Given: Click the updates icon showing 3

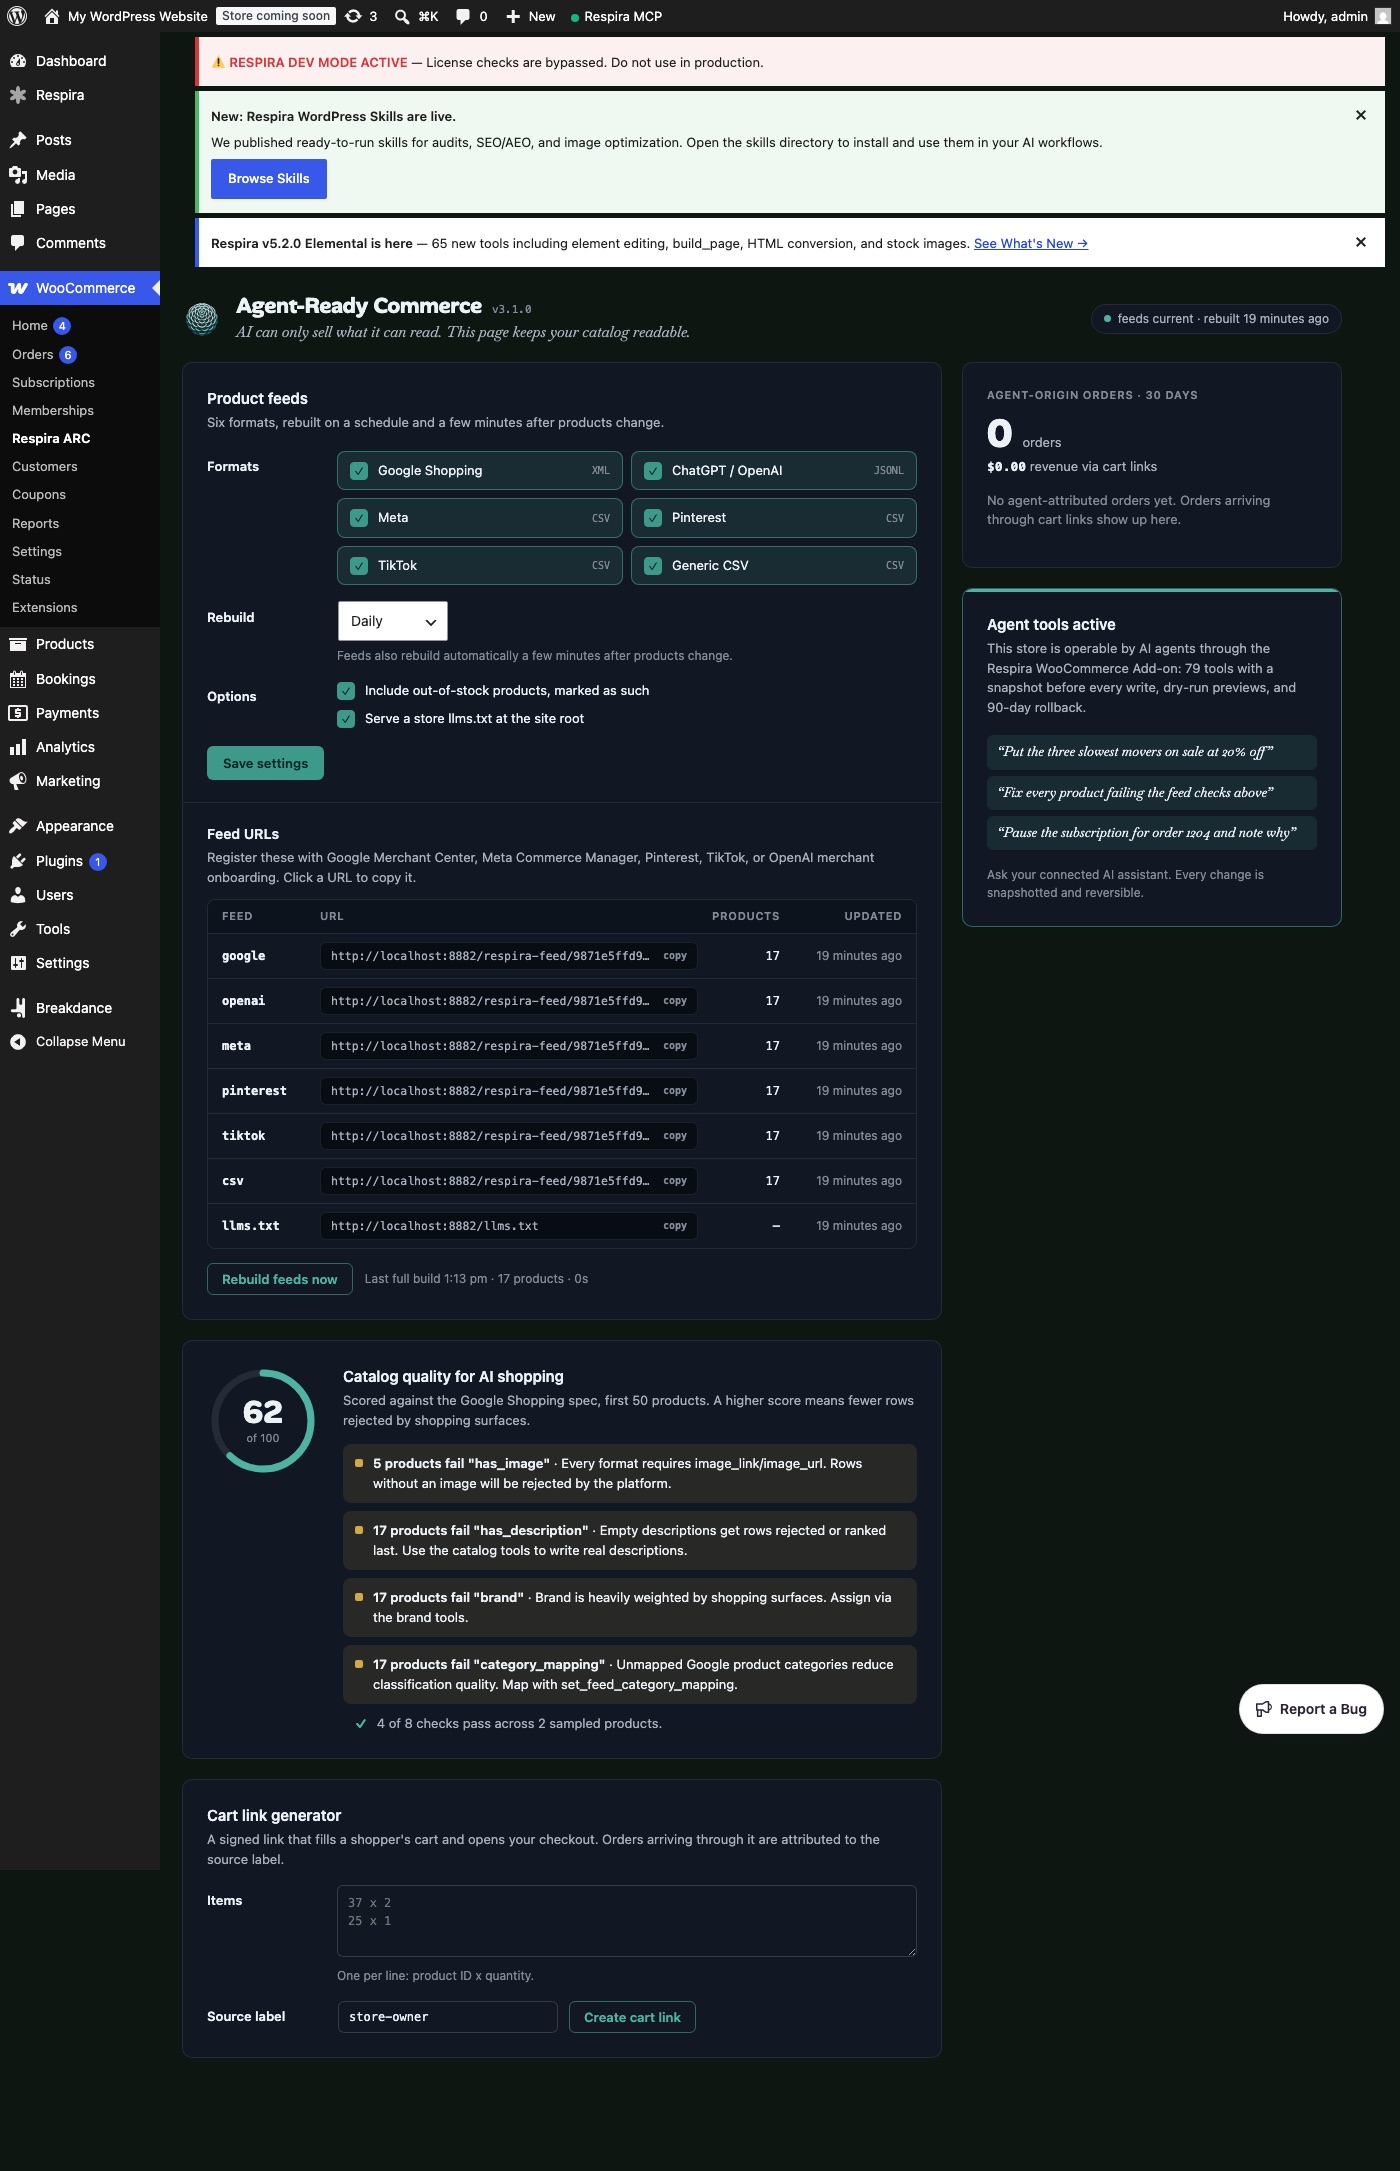Looking at the screenshot, I should (x=353, y=16).
